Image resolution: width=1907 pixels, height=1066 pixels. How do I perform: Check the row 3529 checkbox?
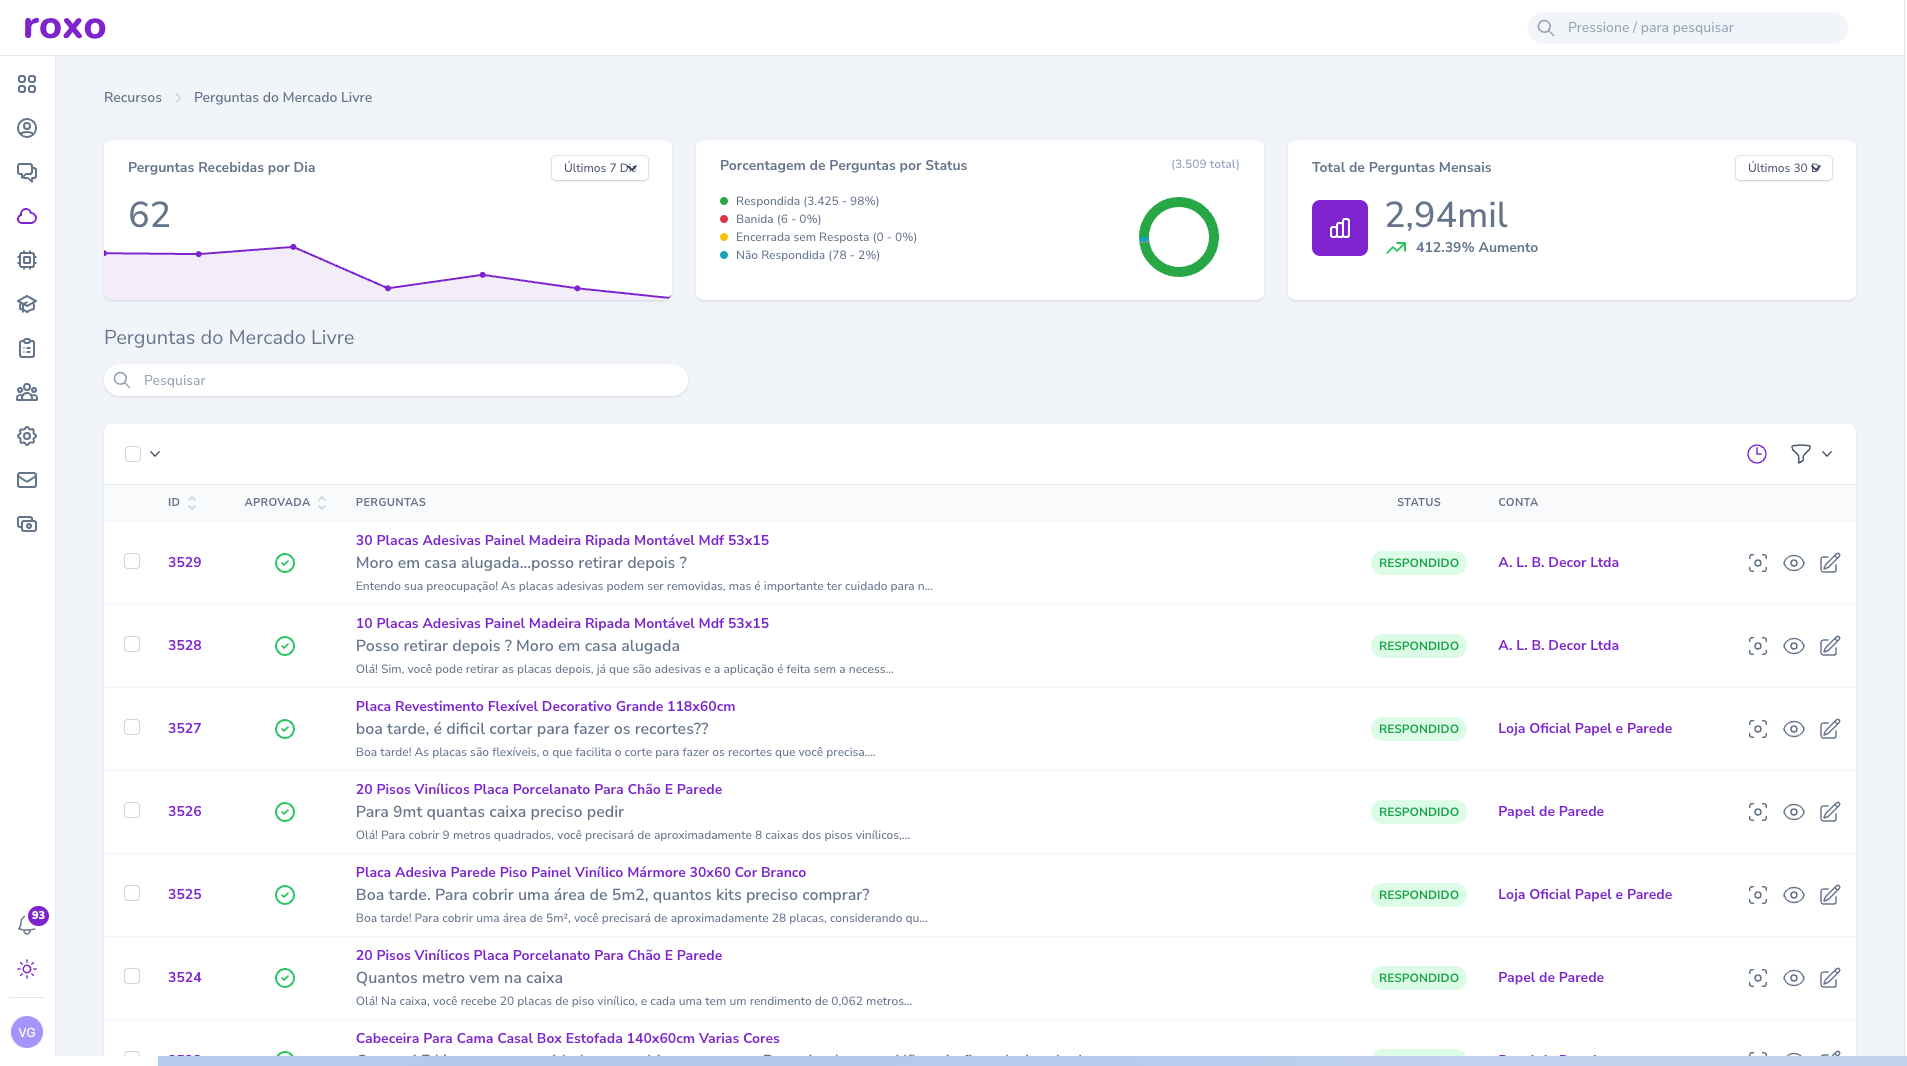132,561
